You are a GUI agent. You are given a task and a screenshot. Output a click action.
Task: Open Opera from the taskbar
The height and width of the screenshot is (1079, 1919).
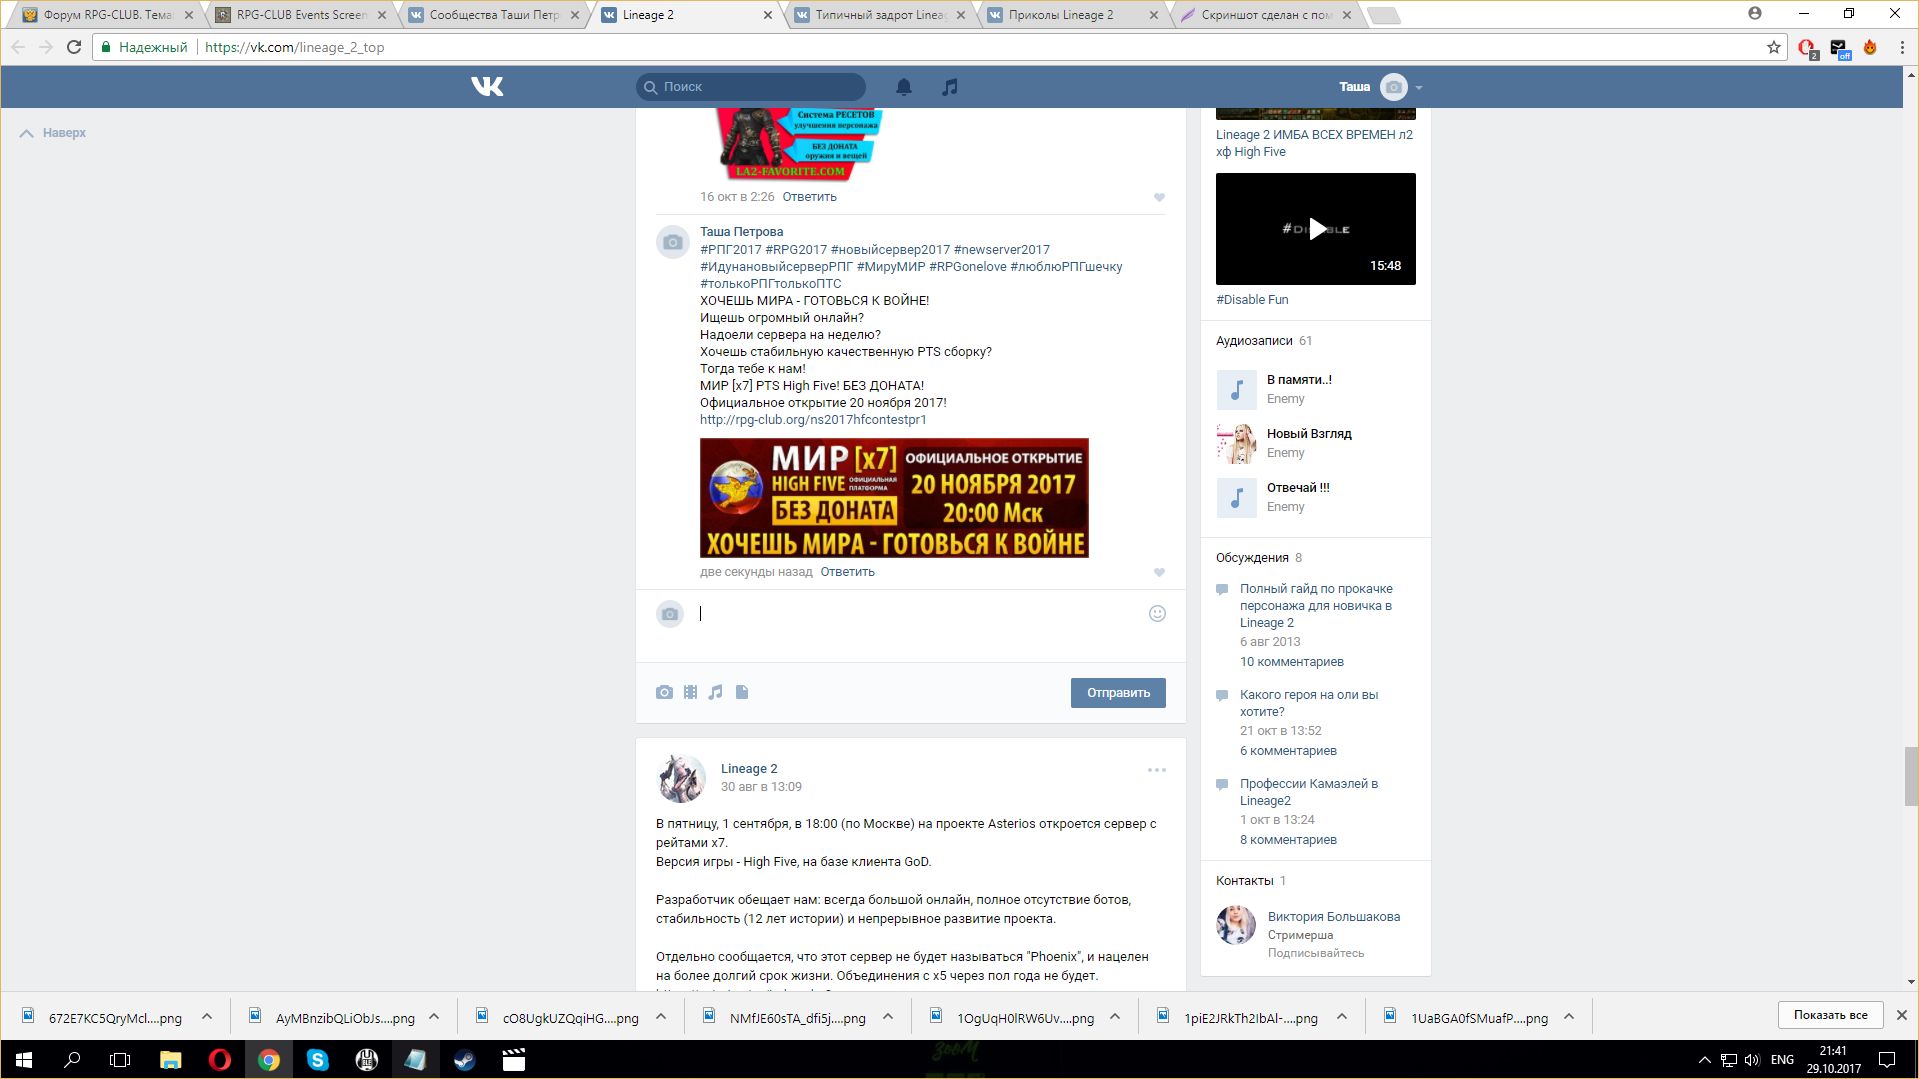pos(219,1060)
